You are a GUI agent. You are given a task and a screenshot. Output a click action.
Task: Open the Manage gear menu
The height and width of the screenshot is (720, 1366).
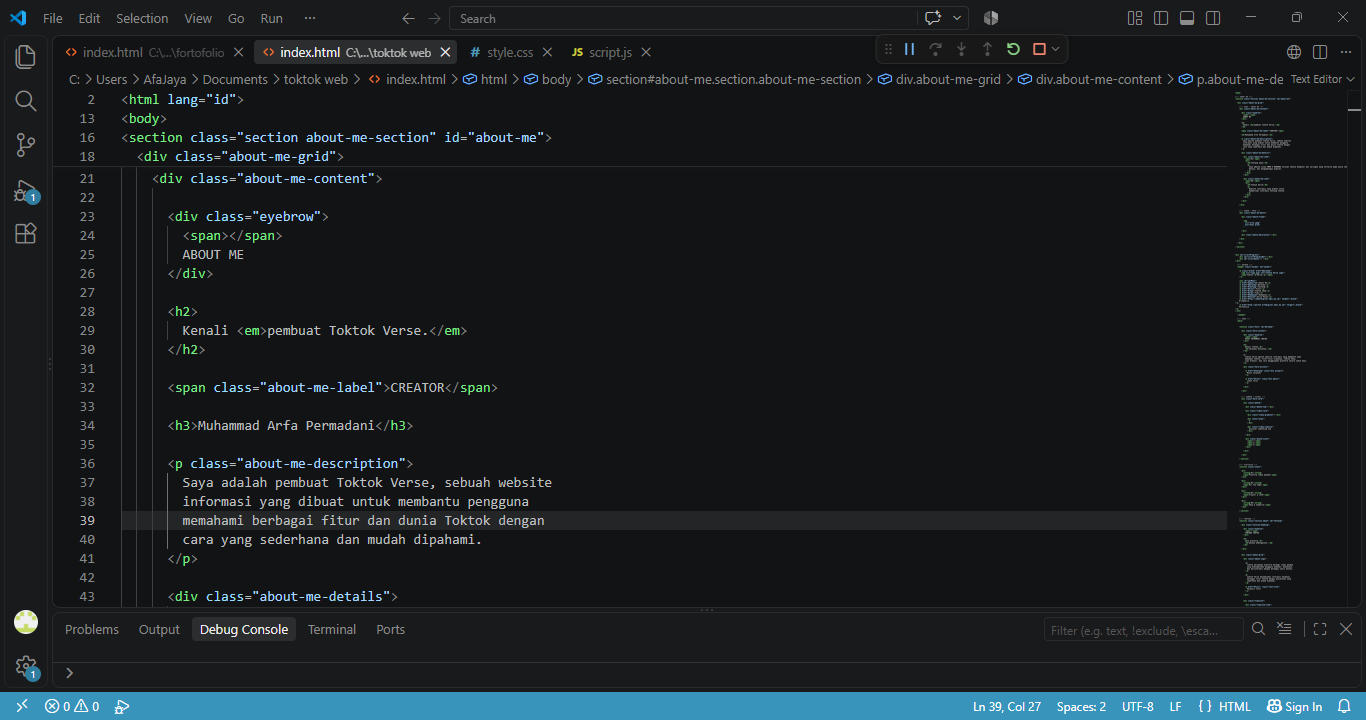26,666
